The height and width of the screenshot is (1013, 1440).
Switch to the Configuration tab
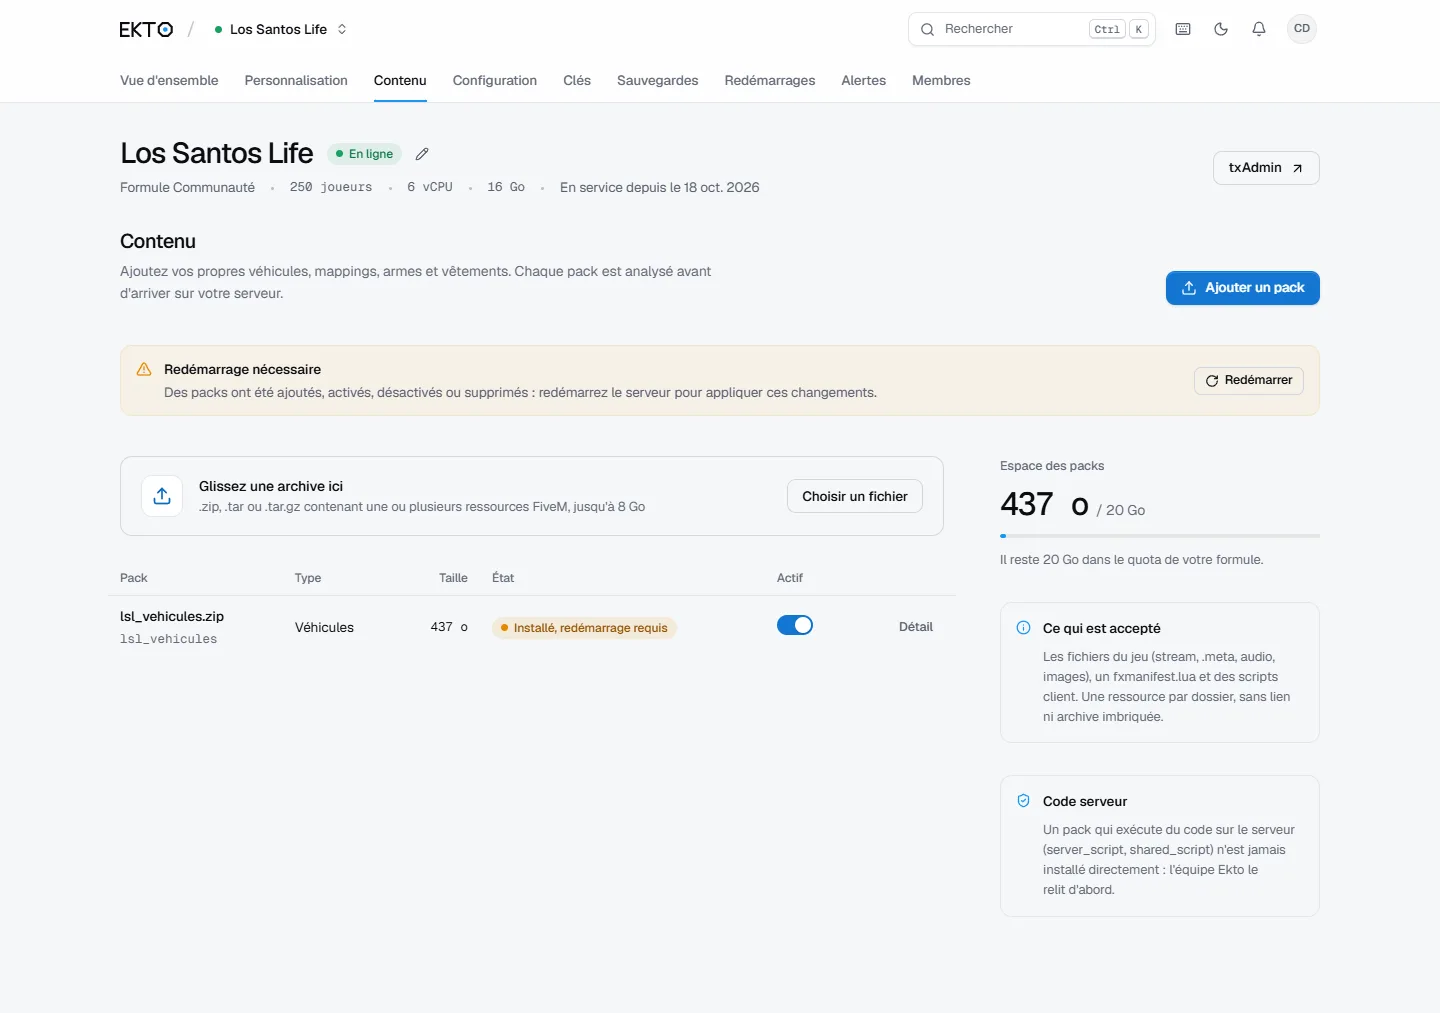[495, 81]
